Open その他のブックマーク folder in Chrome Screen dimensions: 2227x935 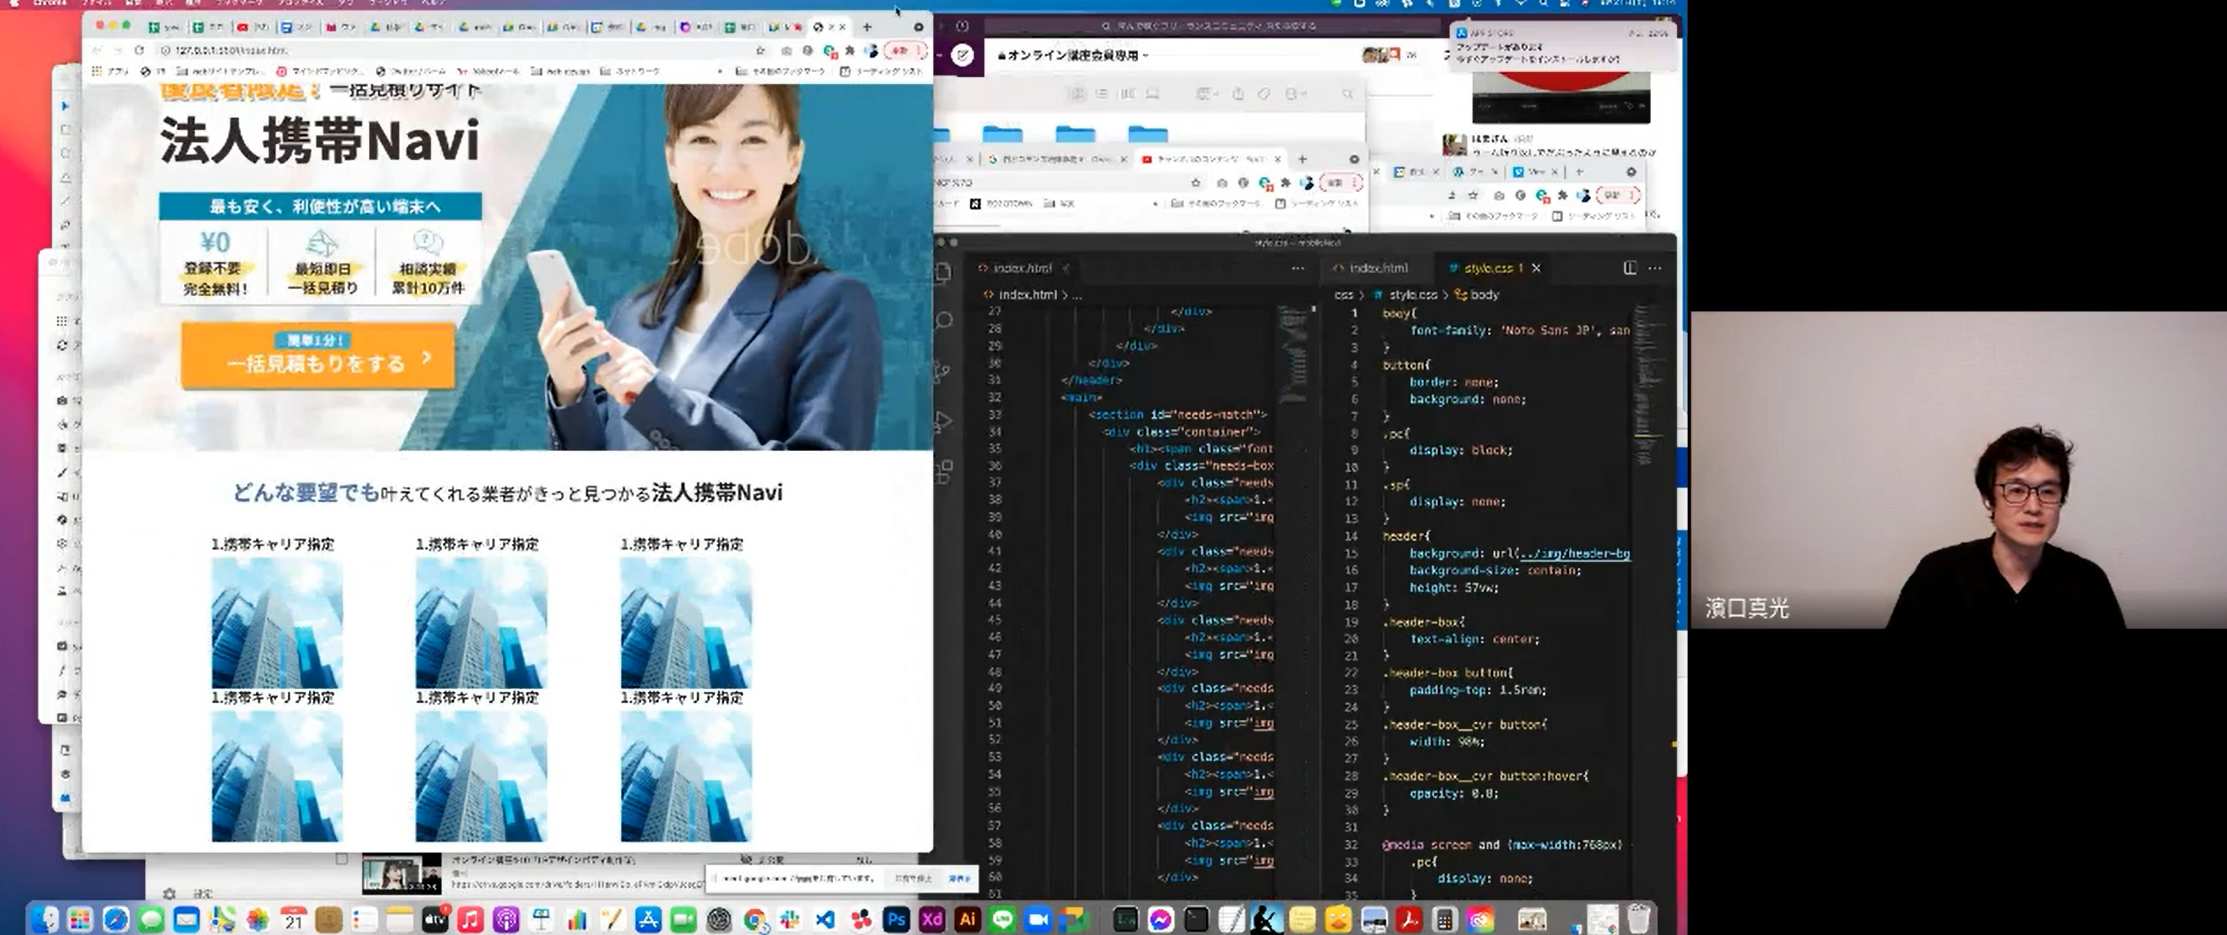(781, 71)
